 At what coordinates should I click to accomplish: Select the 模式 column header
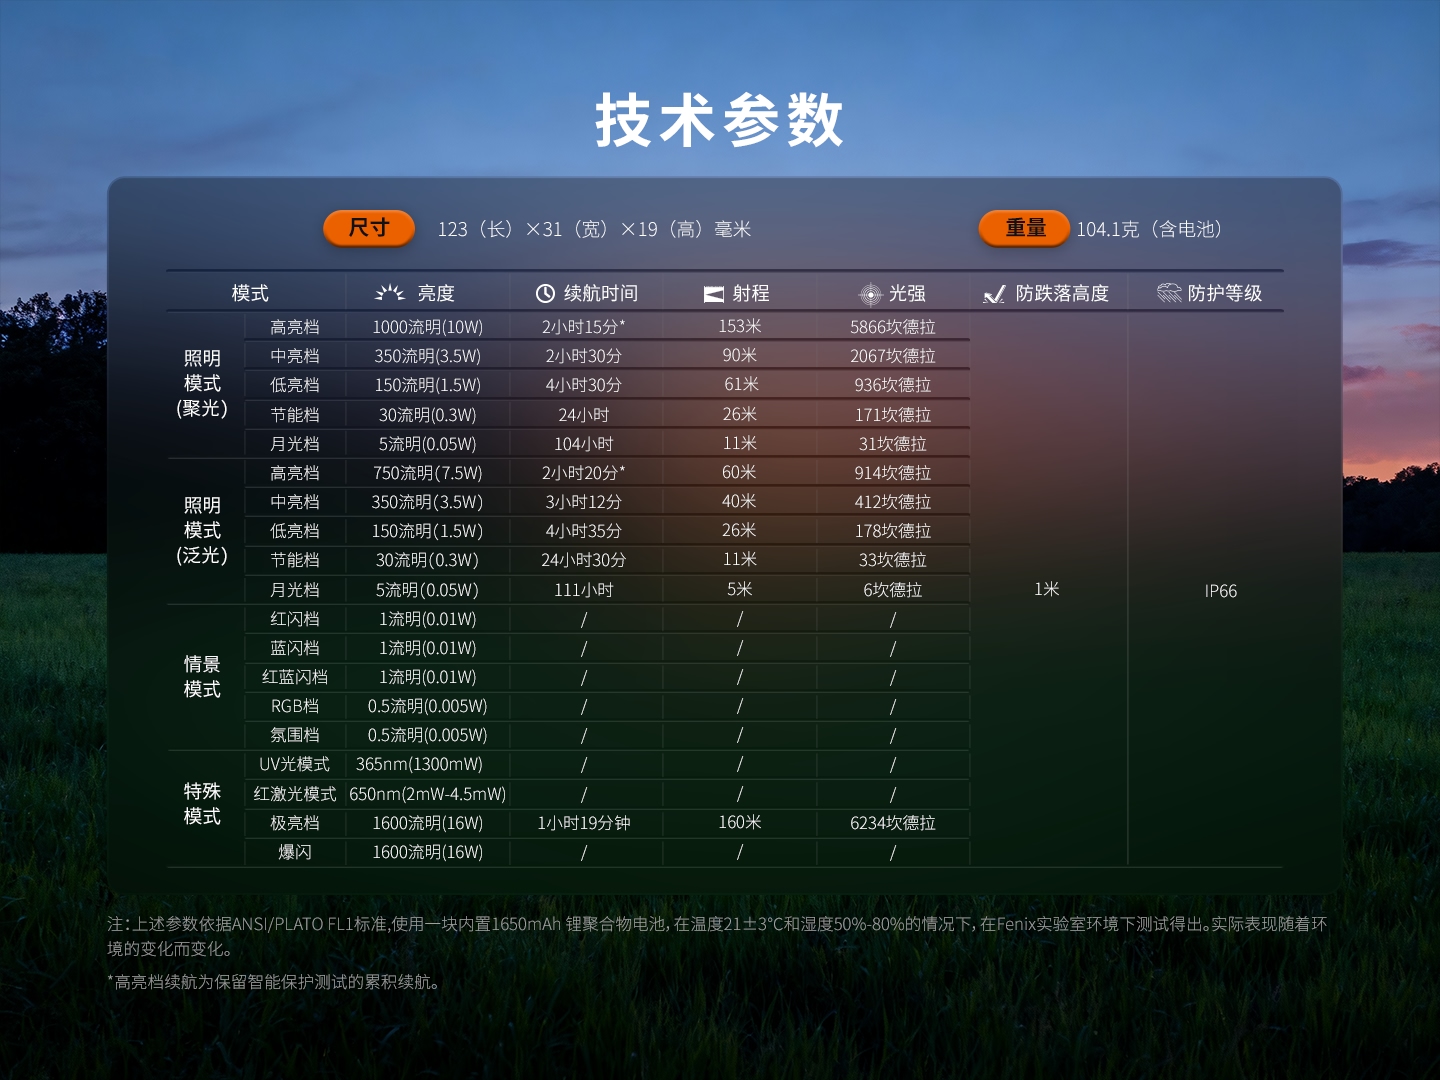pos(250,293)
